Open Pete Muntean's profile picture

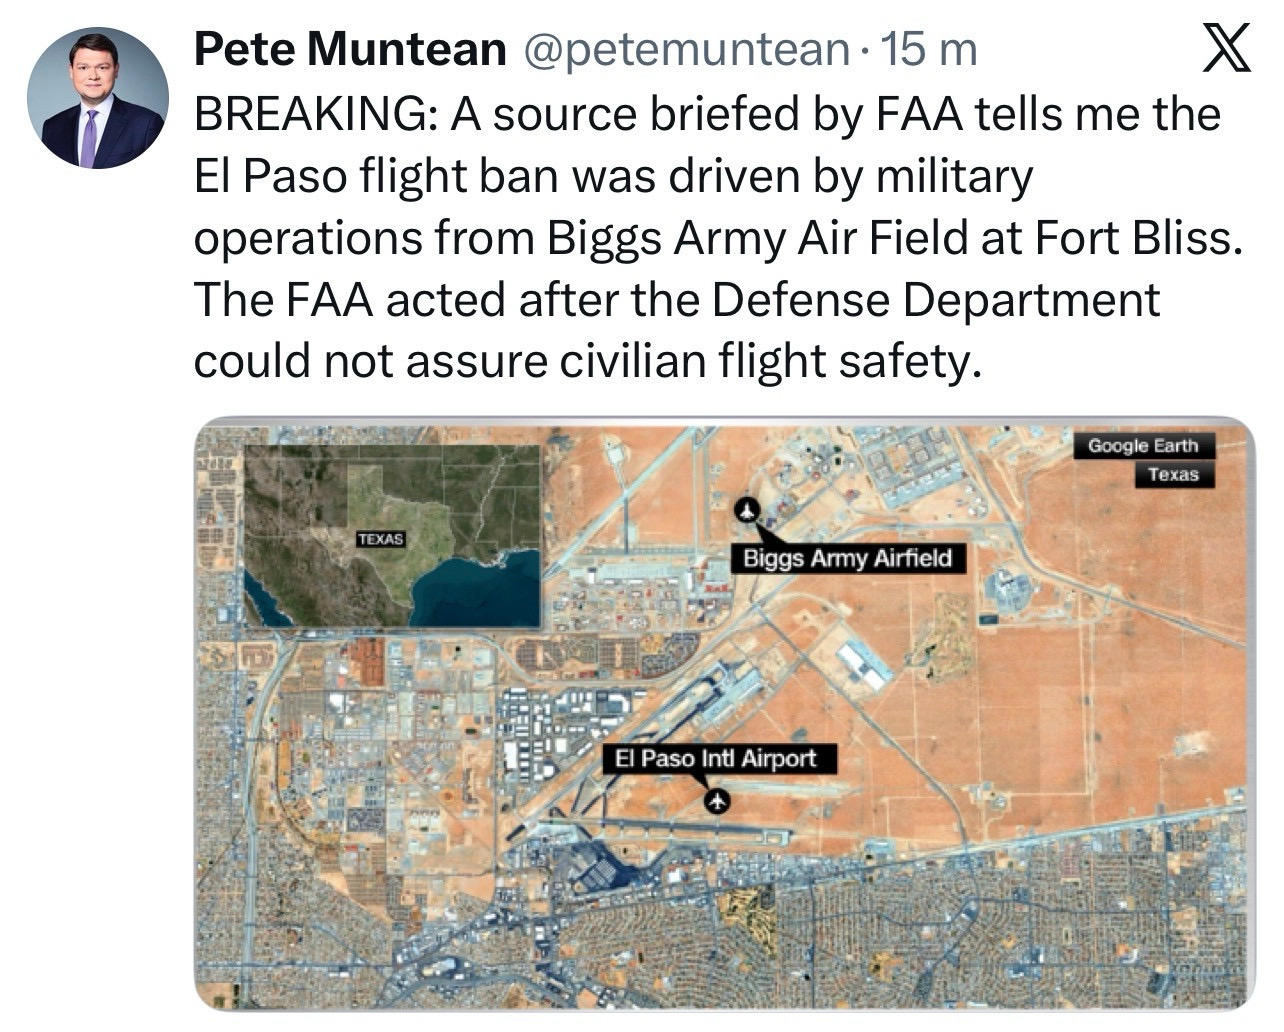click(x=97, y=97)
